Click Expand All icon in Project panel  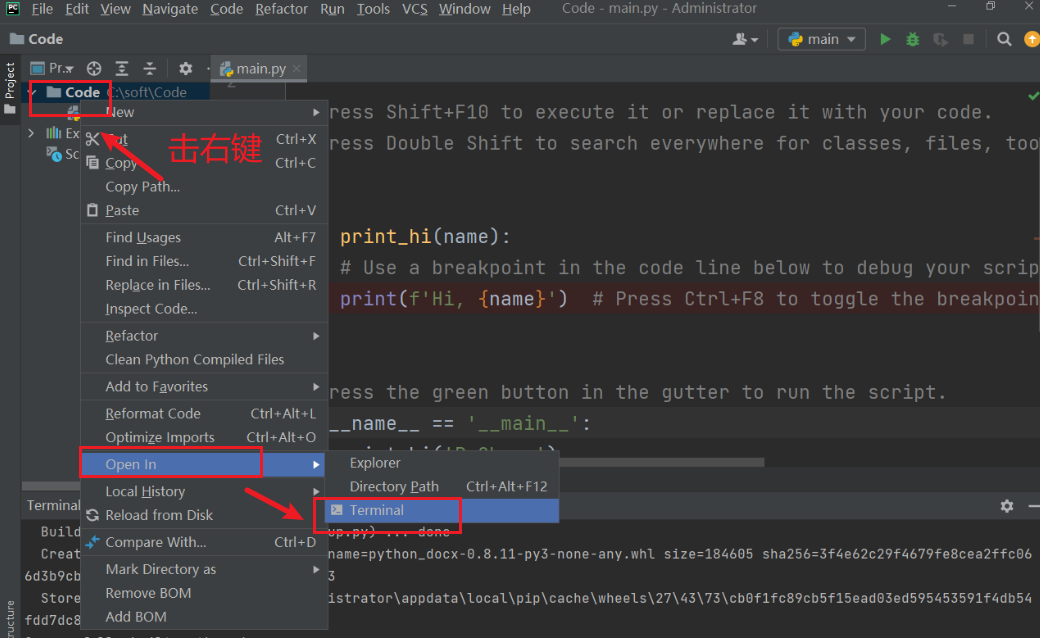tap(121, 68)
